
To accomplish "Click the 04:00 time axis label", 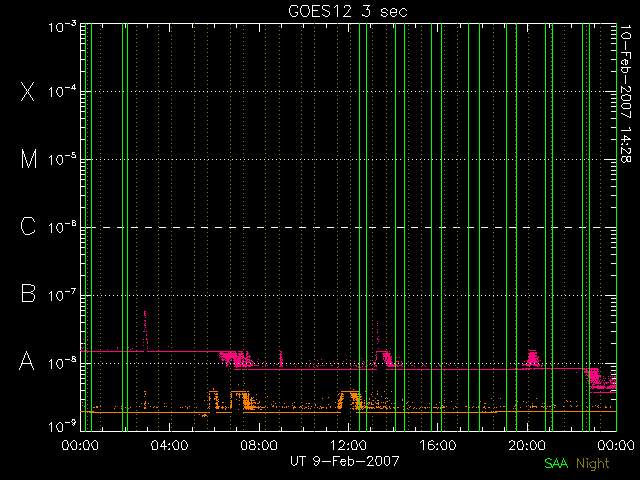I will pos(169,444).
